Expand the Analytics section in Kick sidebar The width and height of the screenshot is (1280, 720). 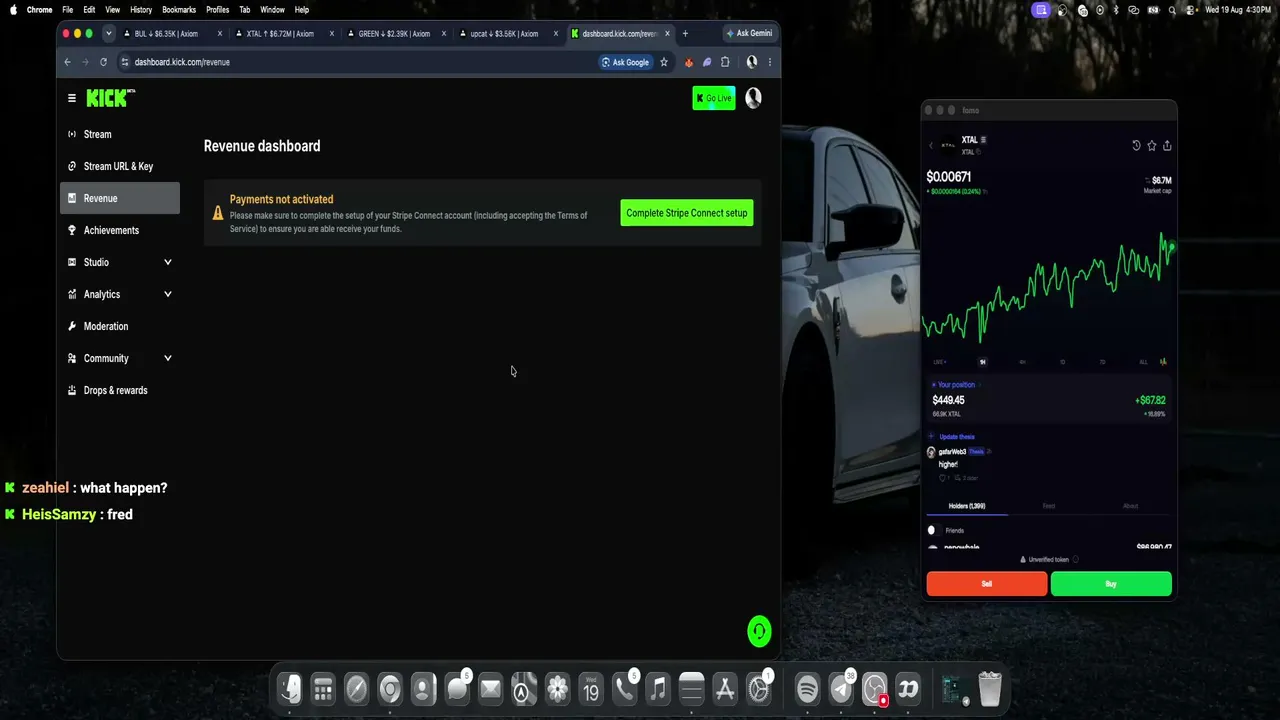(x=168, y=294)
